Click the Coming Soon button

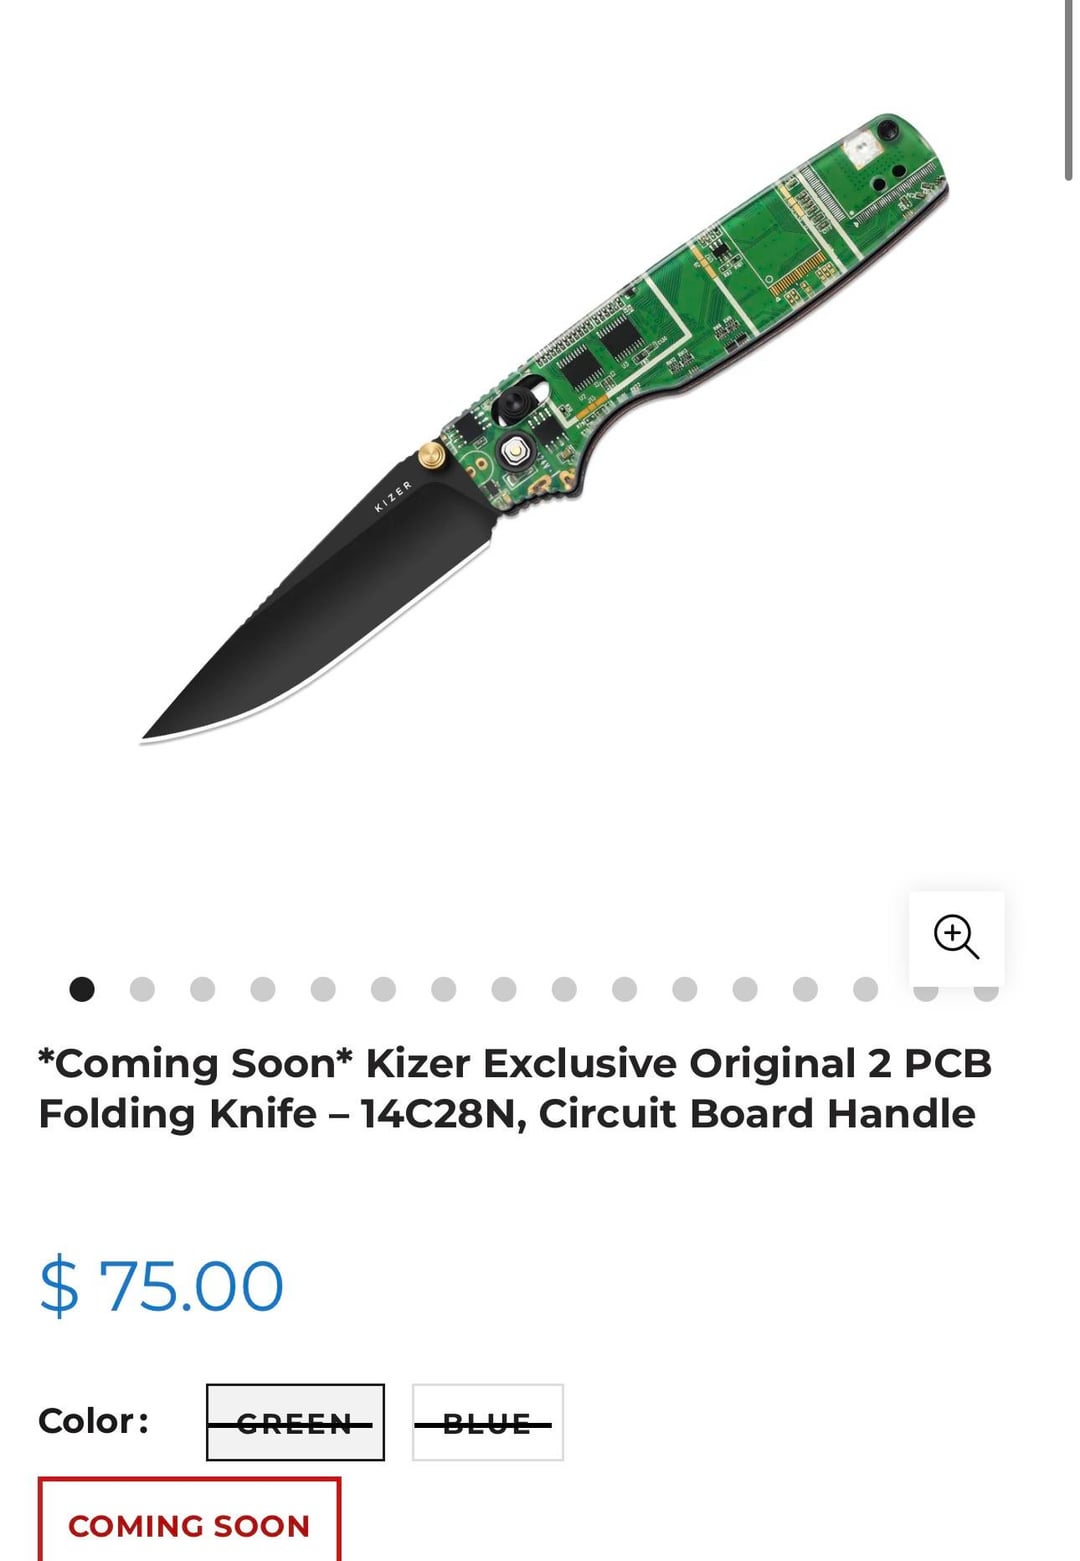[189, 1524]
